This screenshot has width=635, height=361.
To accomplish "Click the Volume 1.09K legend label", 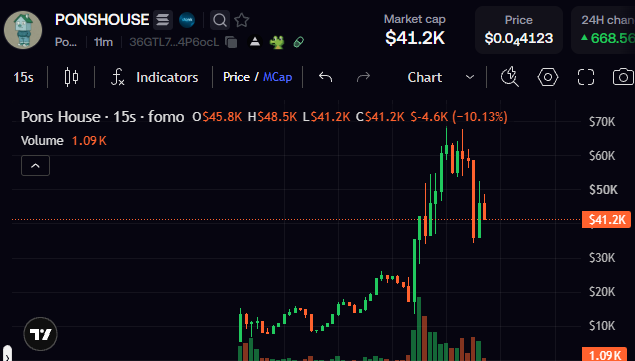I will [x=64, y=141].
